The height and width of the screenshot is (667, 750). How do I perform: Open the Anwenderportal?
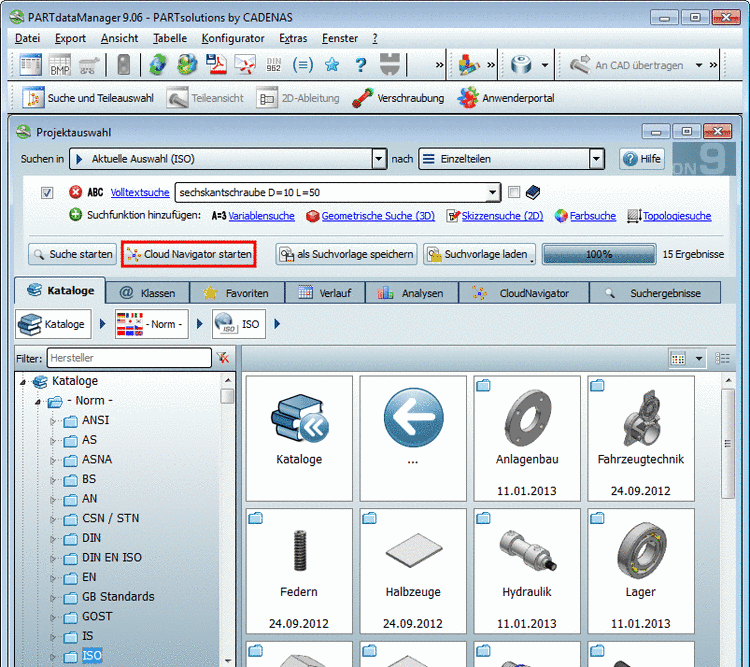tap(506, 98)
